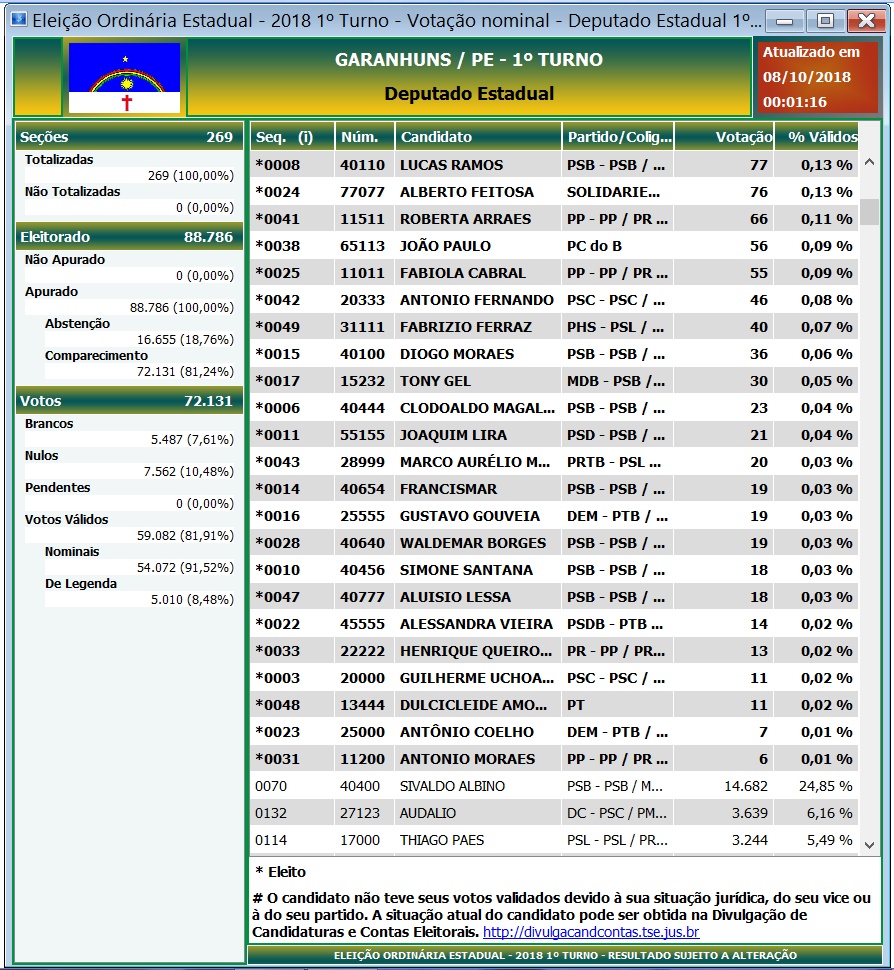894x970 pixels.
Task: Select the DULCICLEIDE AMO... row
Action: (x=554, y=705)
